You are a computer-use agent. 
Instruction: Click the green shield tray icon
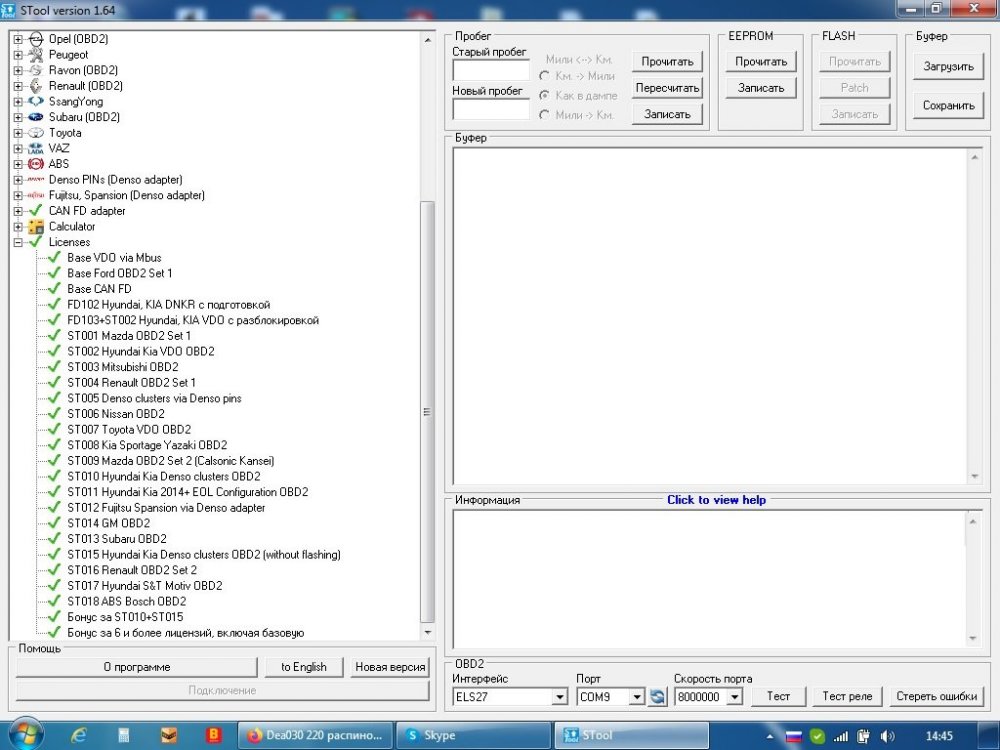click(x=817, y=736)
